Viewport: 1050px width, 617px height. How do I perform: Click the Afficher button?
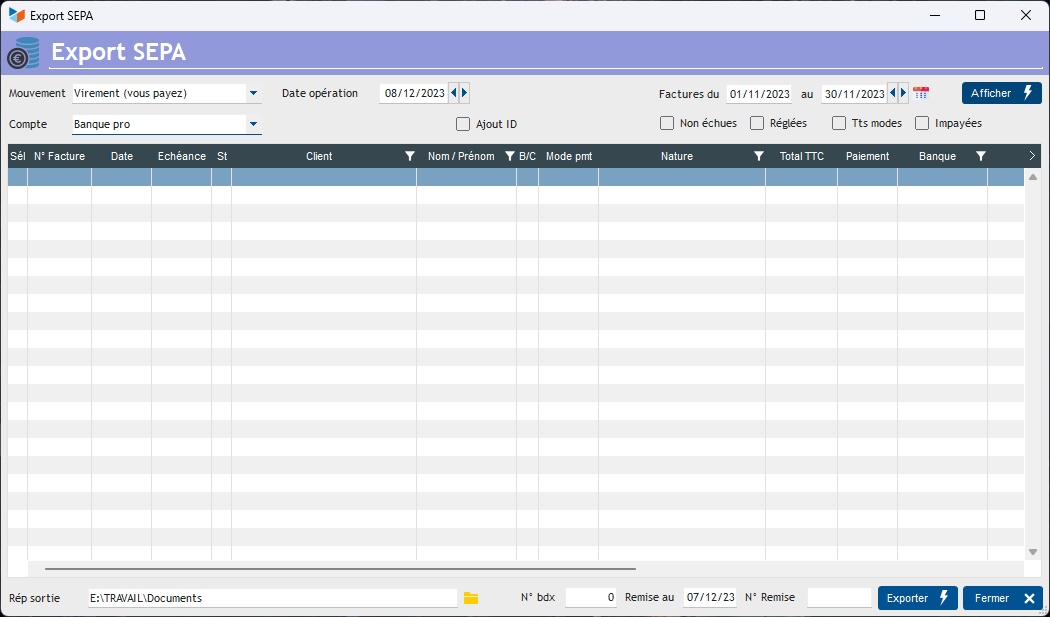pos(1001,93)
